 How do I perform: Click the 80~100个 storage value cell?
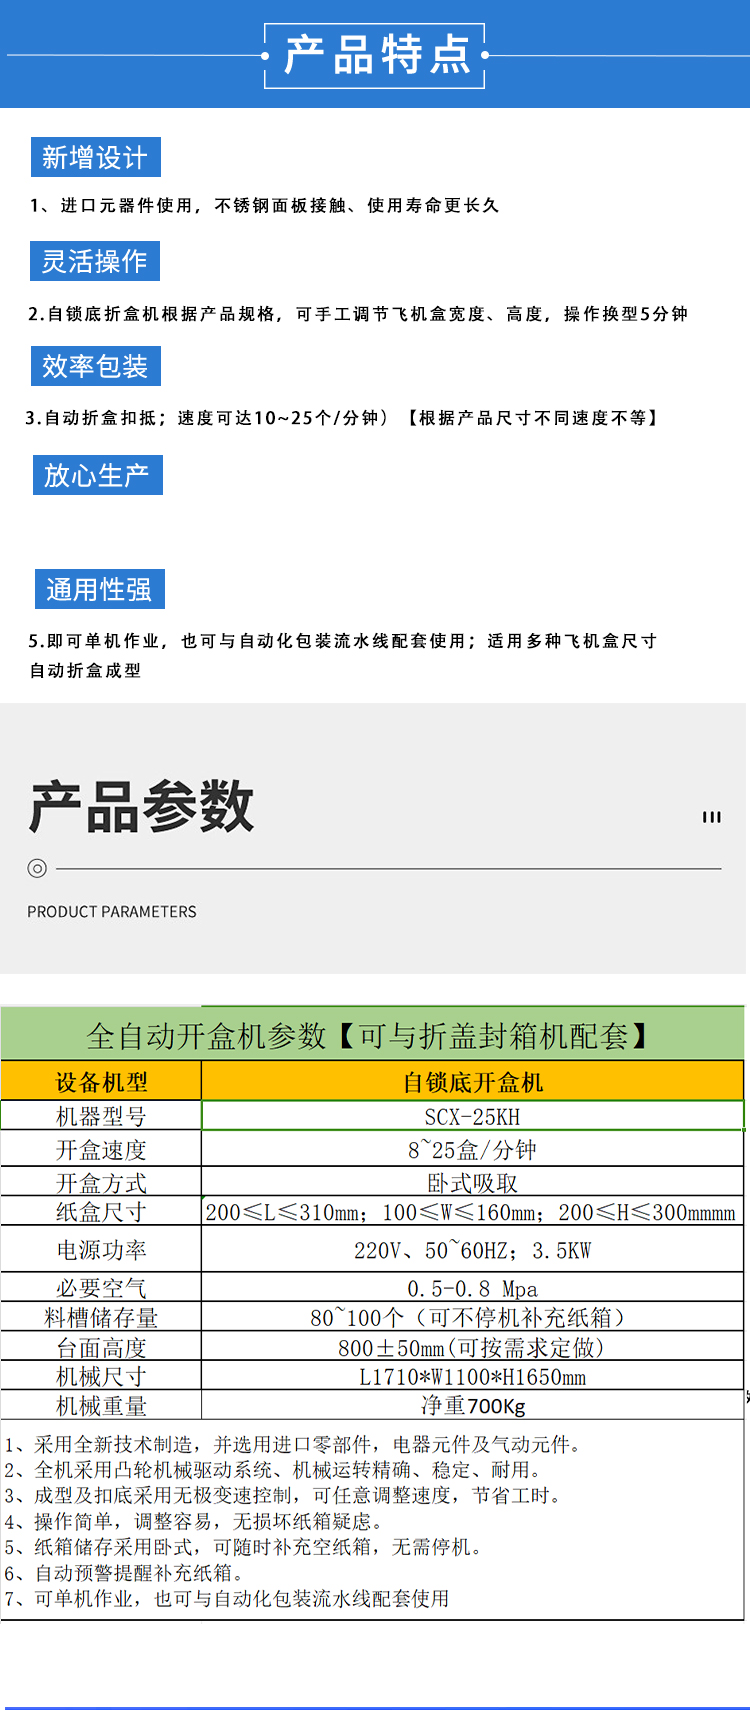473,1317
